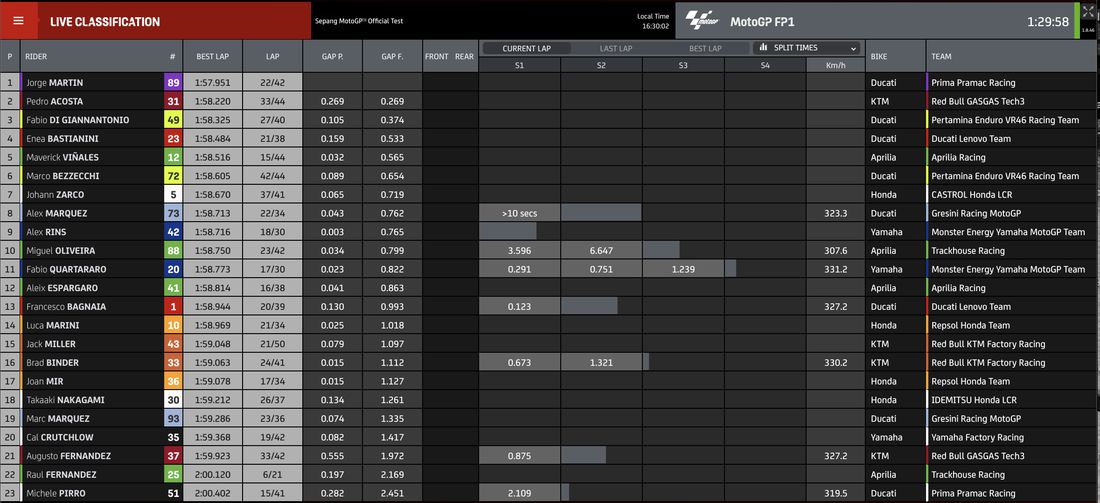Image resolution: width=1100 pixels, height=503 pixels.
Task: Click Di Giannantonio's number 49 badge
Action: (173, 120)
